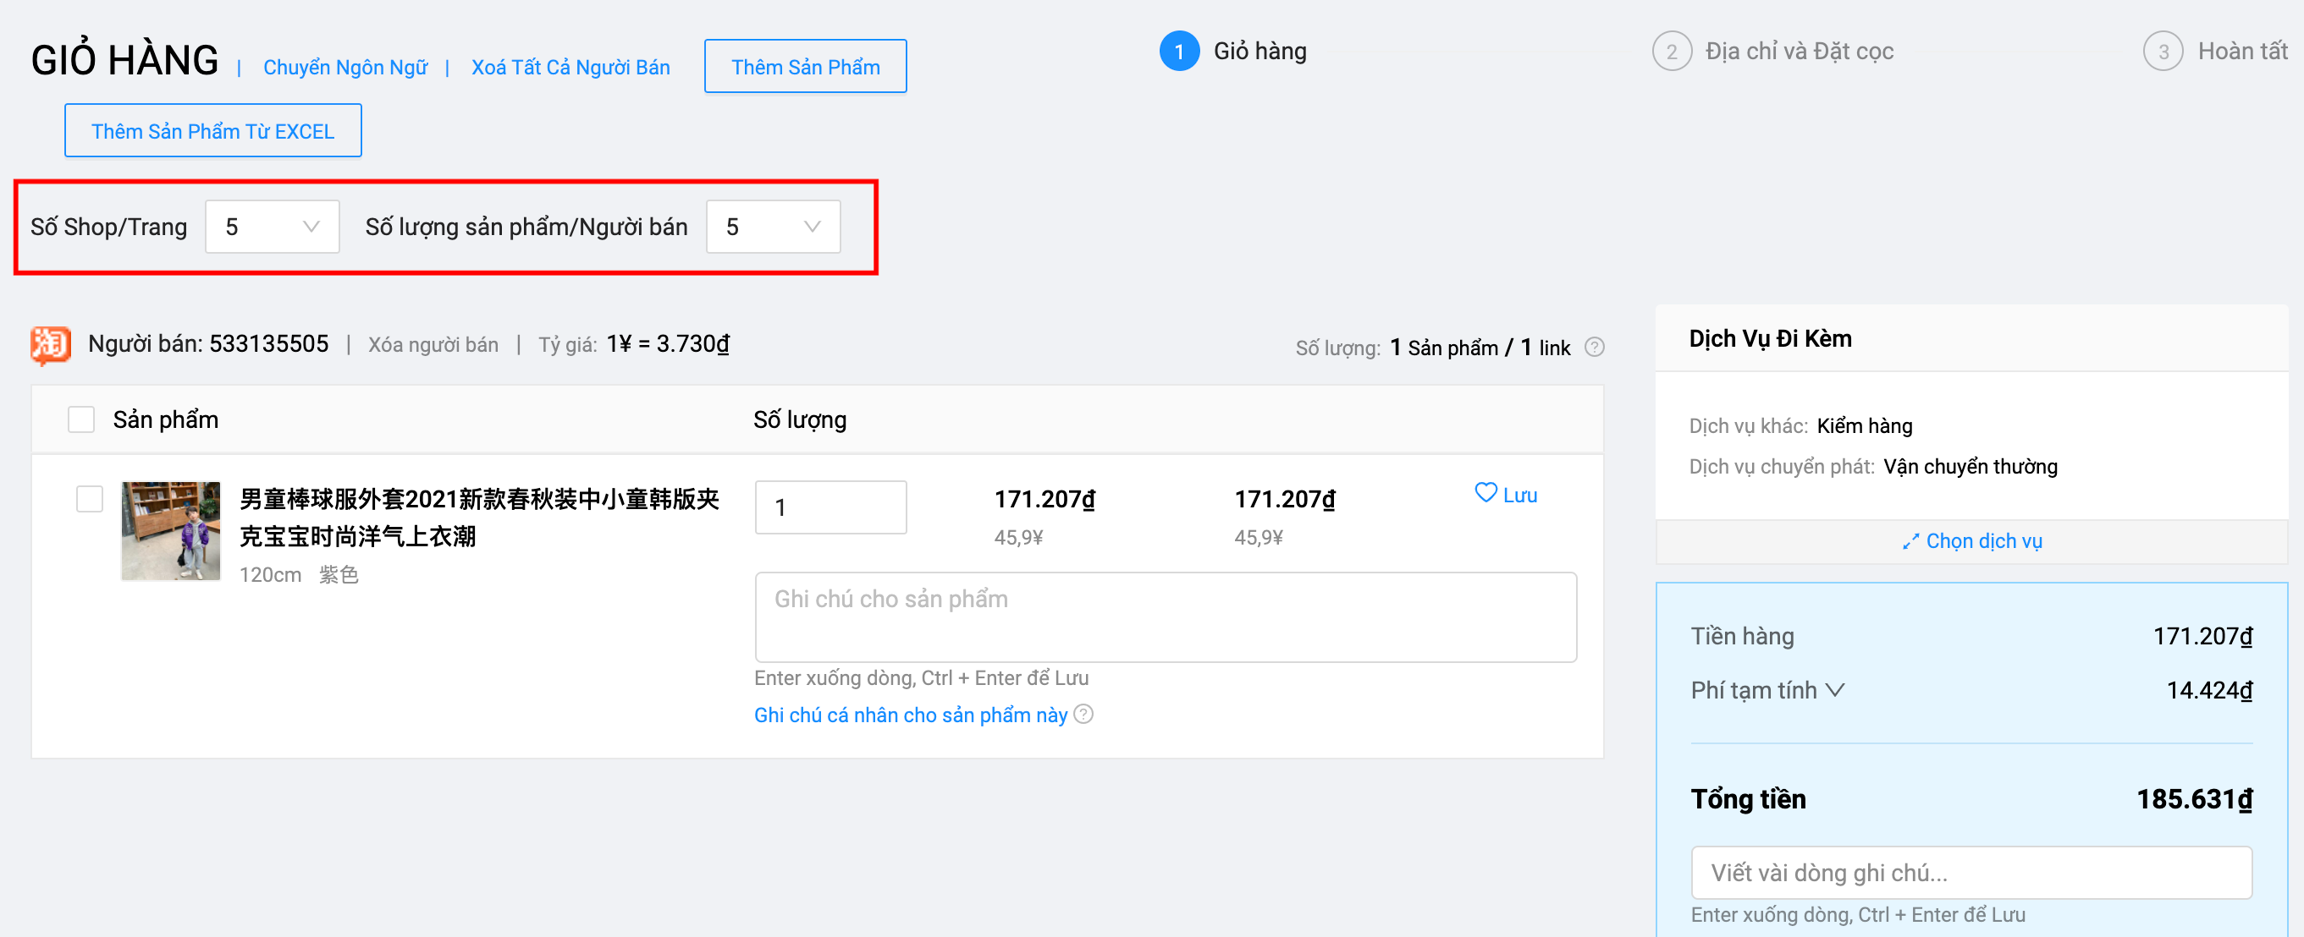Open Số lượng sản phẩm/Người bán dropdown
This screenshot has height=937, width=2304.
(773, 227)
